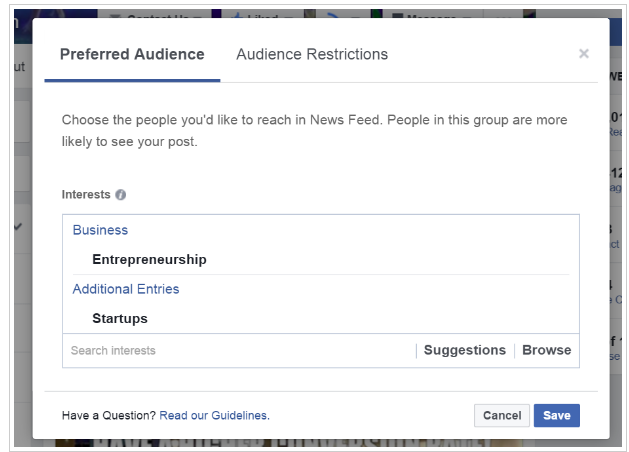
Task: Cancel the audience changes
Action: 502,416
